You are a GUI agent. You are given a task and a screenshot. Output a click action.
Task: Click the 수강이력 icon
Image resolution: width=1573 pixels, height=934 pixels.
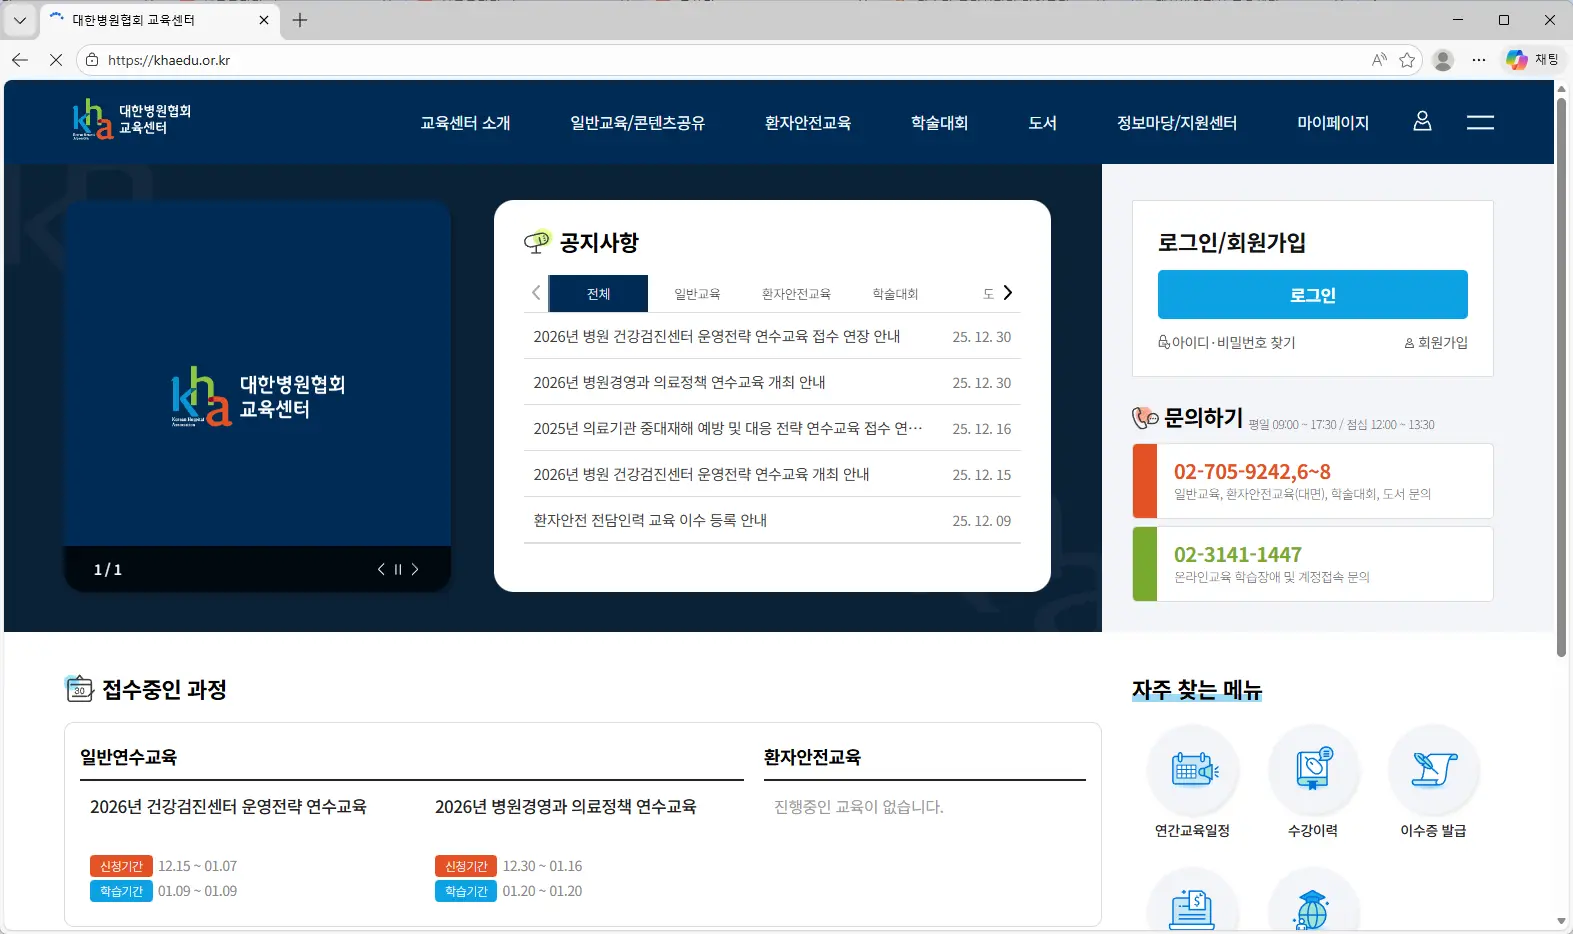(x=1313, y=769)
